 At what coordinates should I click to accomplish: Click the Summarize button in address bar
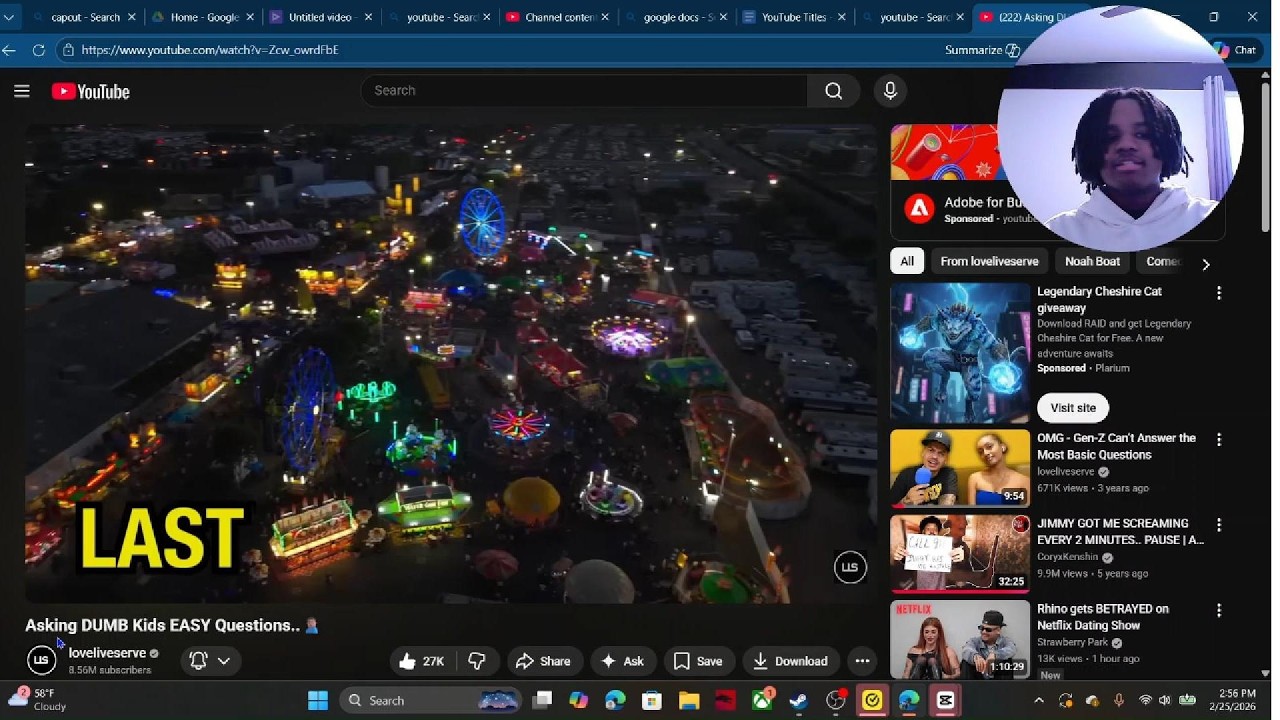click(982, 50)
